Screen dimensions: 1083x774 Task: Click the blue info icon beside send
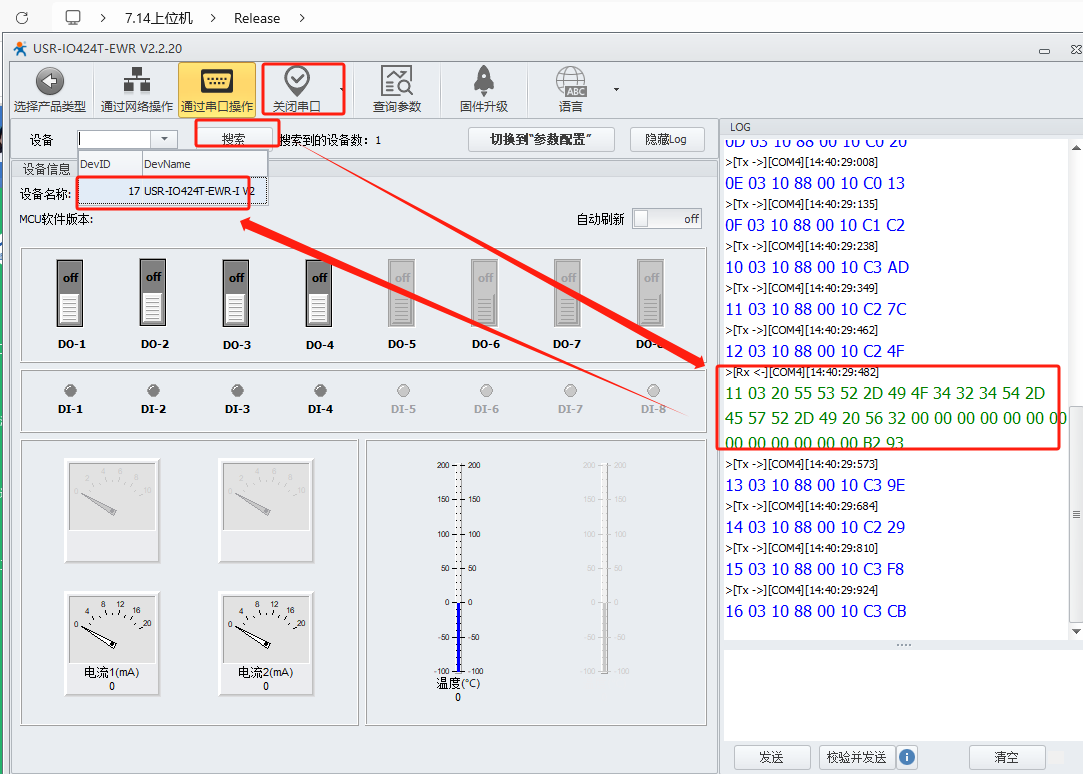[907, 757]
